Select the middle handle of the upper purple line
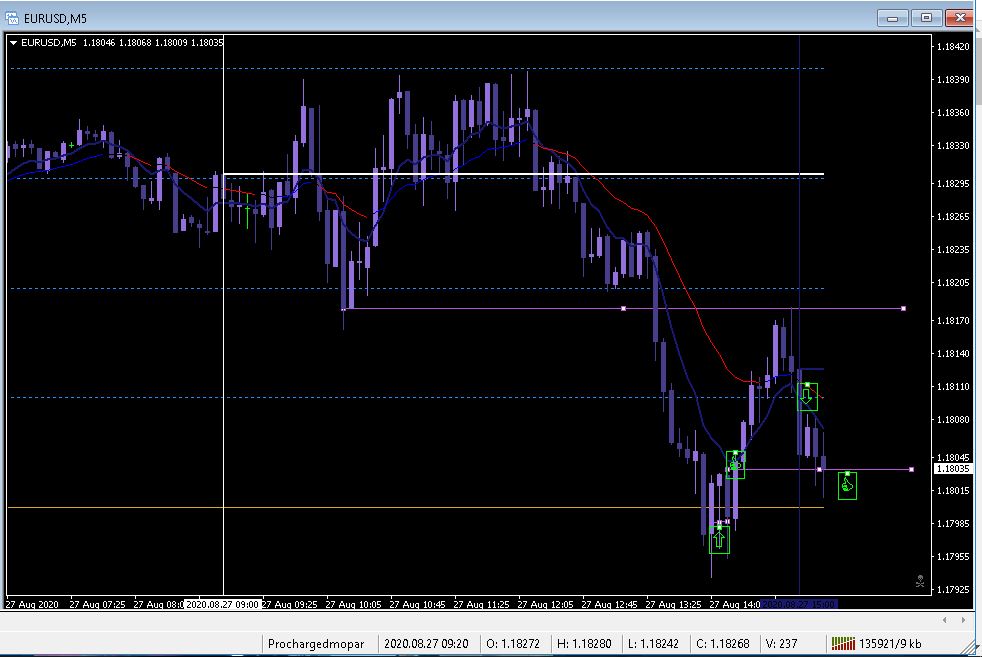The image size is (982, 657). 623,308
